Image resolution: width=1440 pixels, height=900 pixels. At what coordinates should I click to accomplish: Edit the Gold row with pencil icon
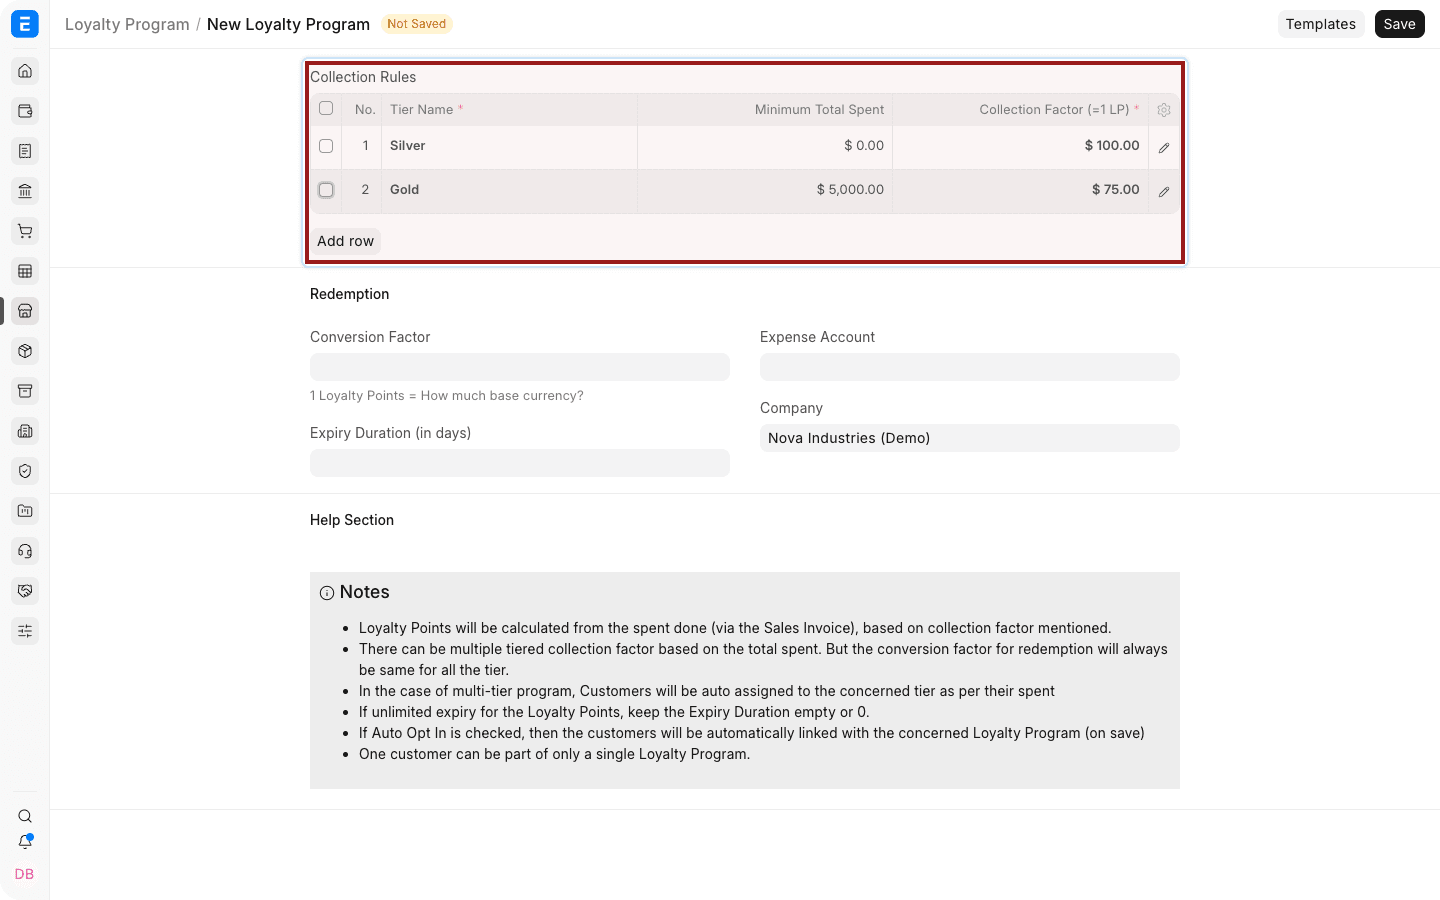pos(1164,192)
